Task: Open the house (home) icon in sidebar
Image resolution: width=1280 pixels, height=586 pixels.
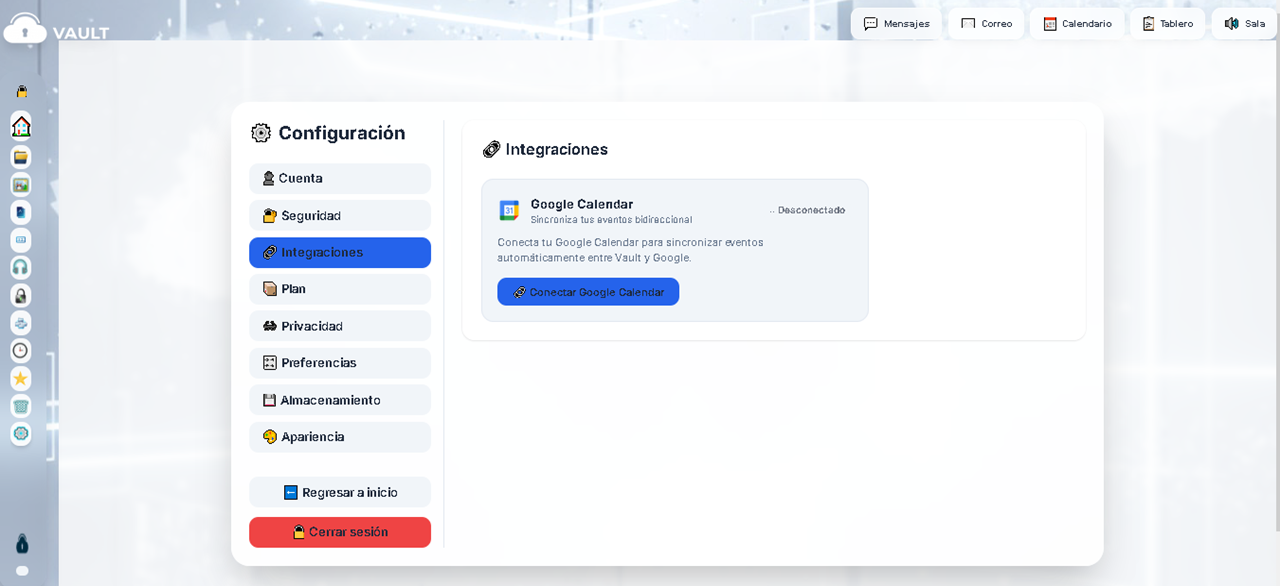Action: pos(21,126)
